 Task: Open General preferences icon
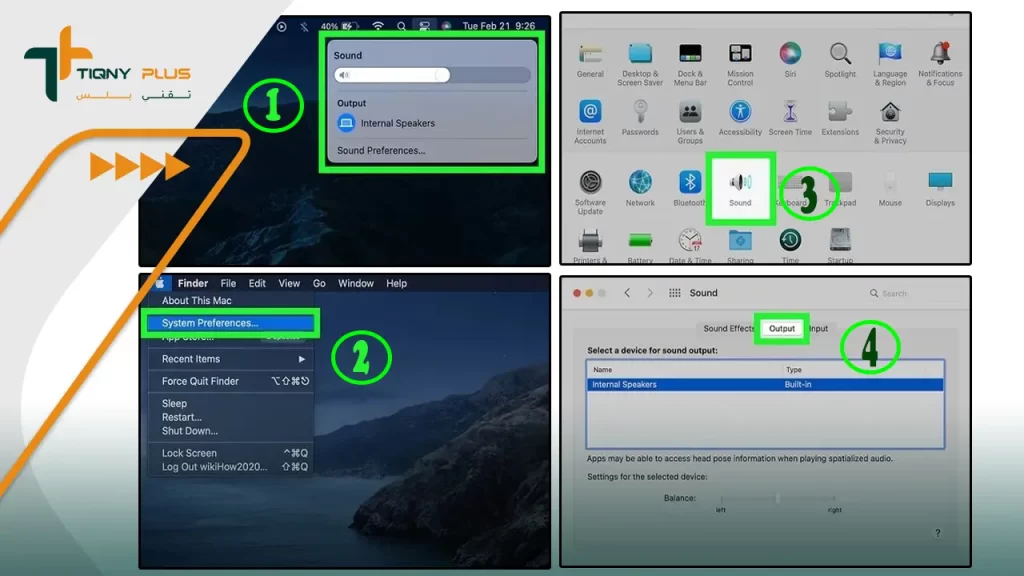click(x=590, y=54)
